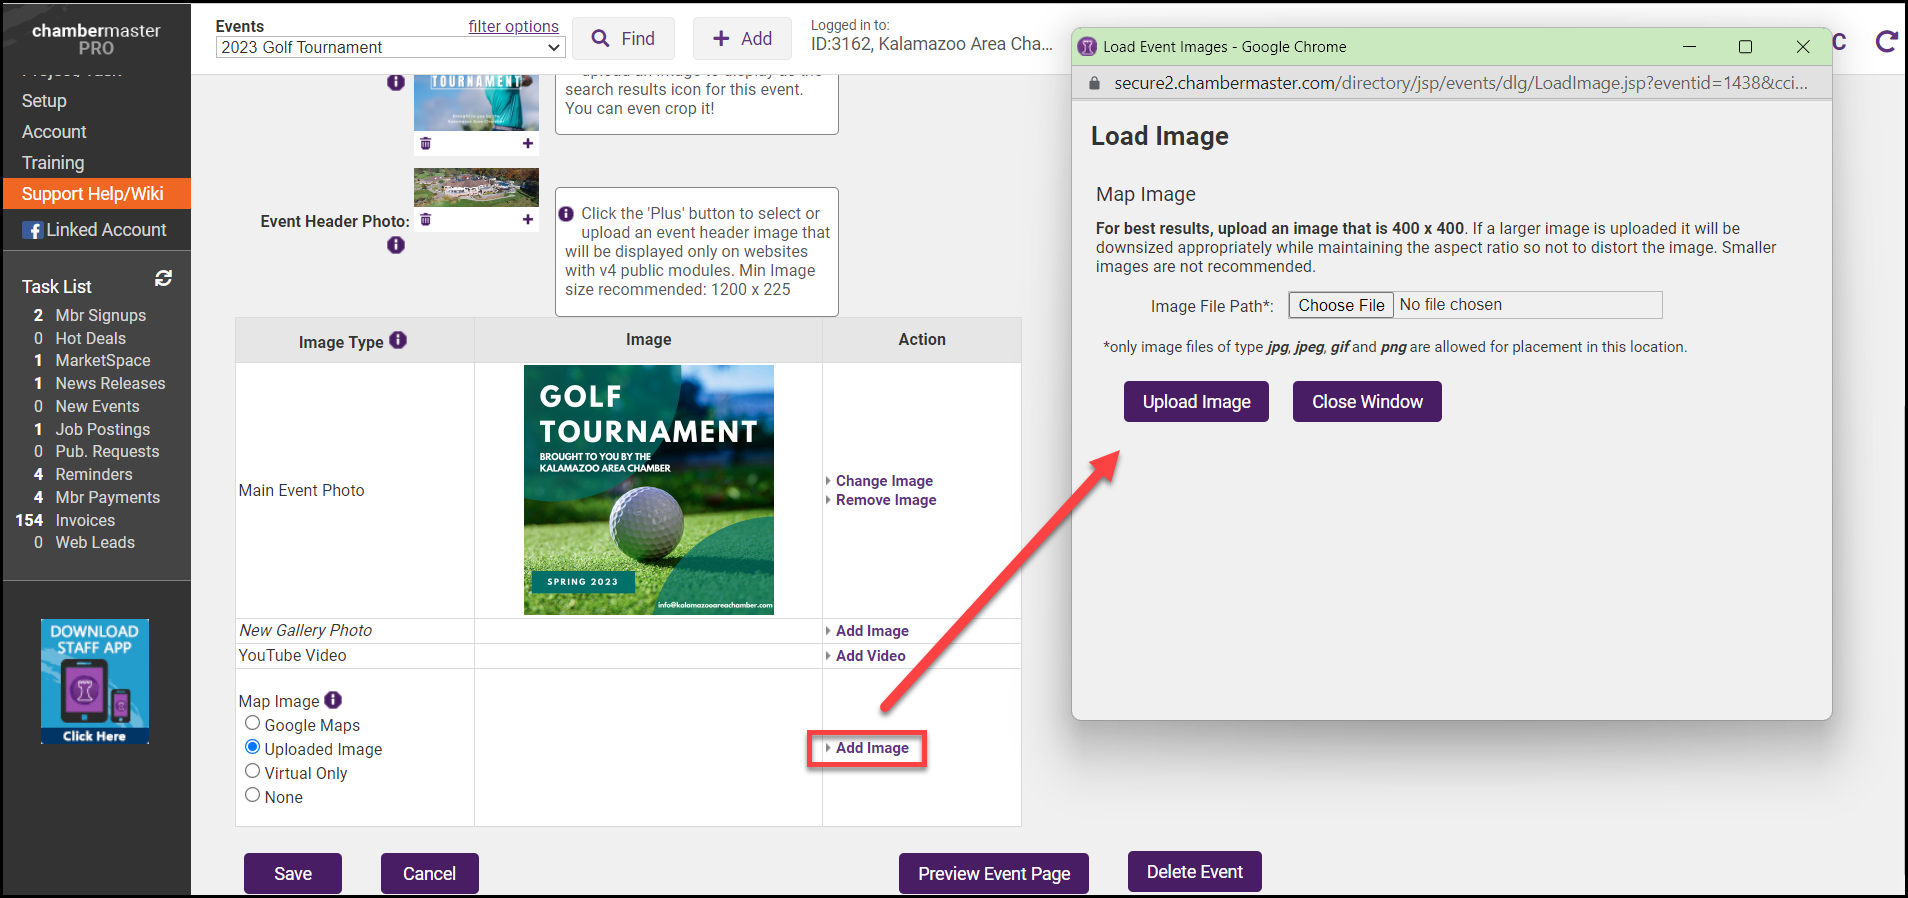Click the plus icon under header photo thumbnail

(x=528, y=220)
